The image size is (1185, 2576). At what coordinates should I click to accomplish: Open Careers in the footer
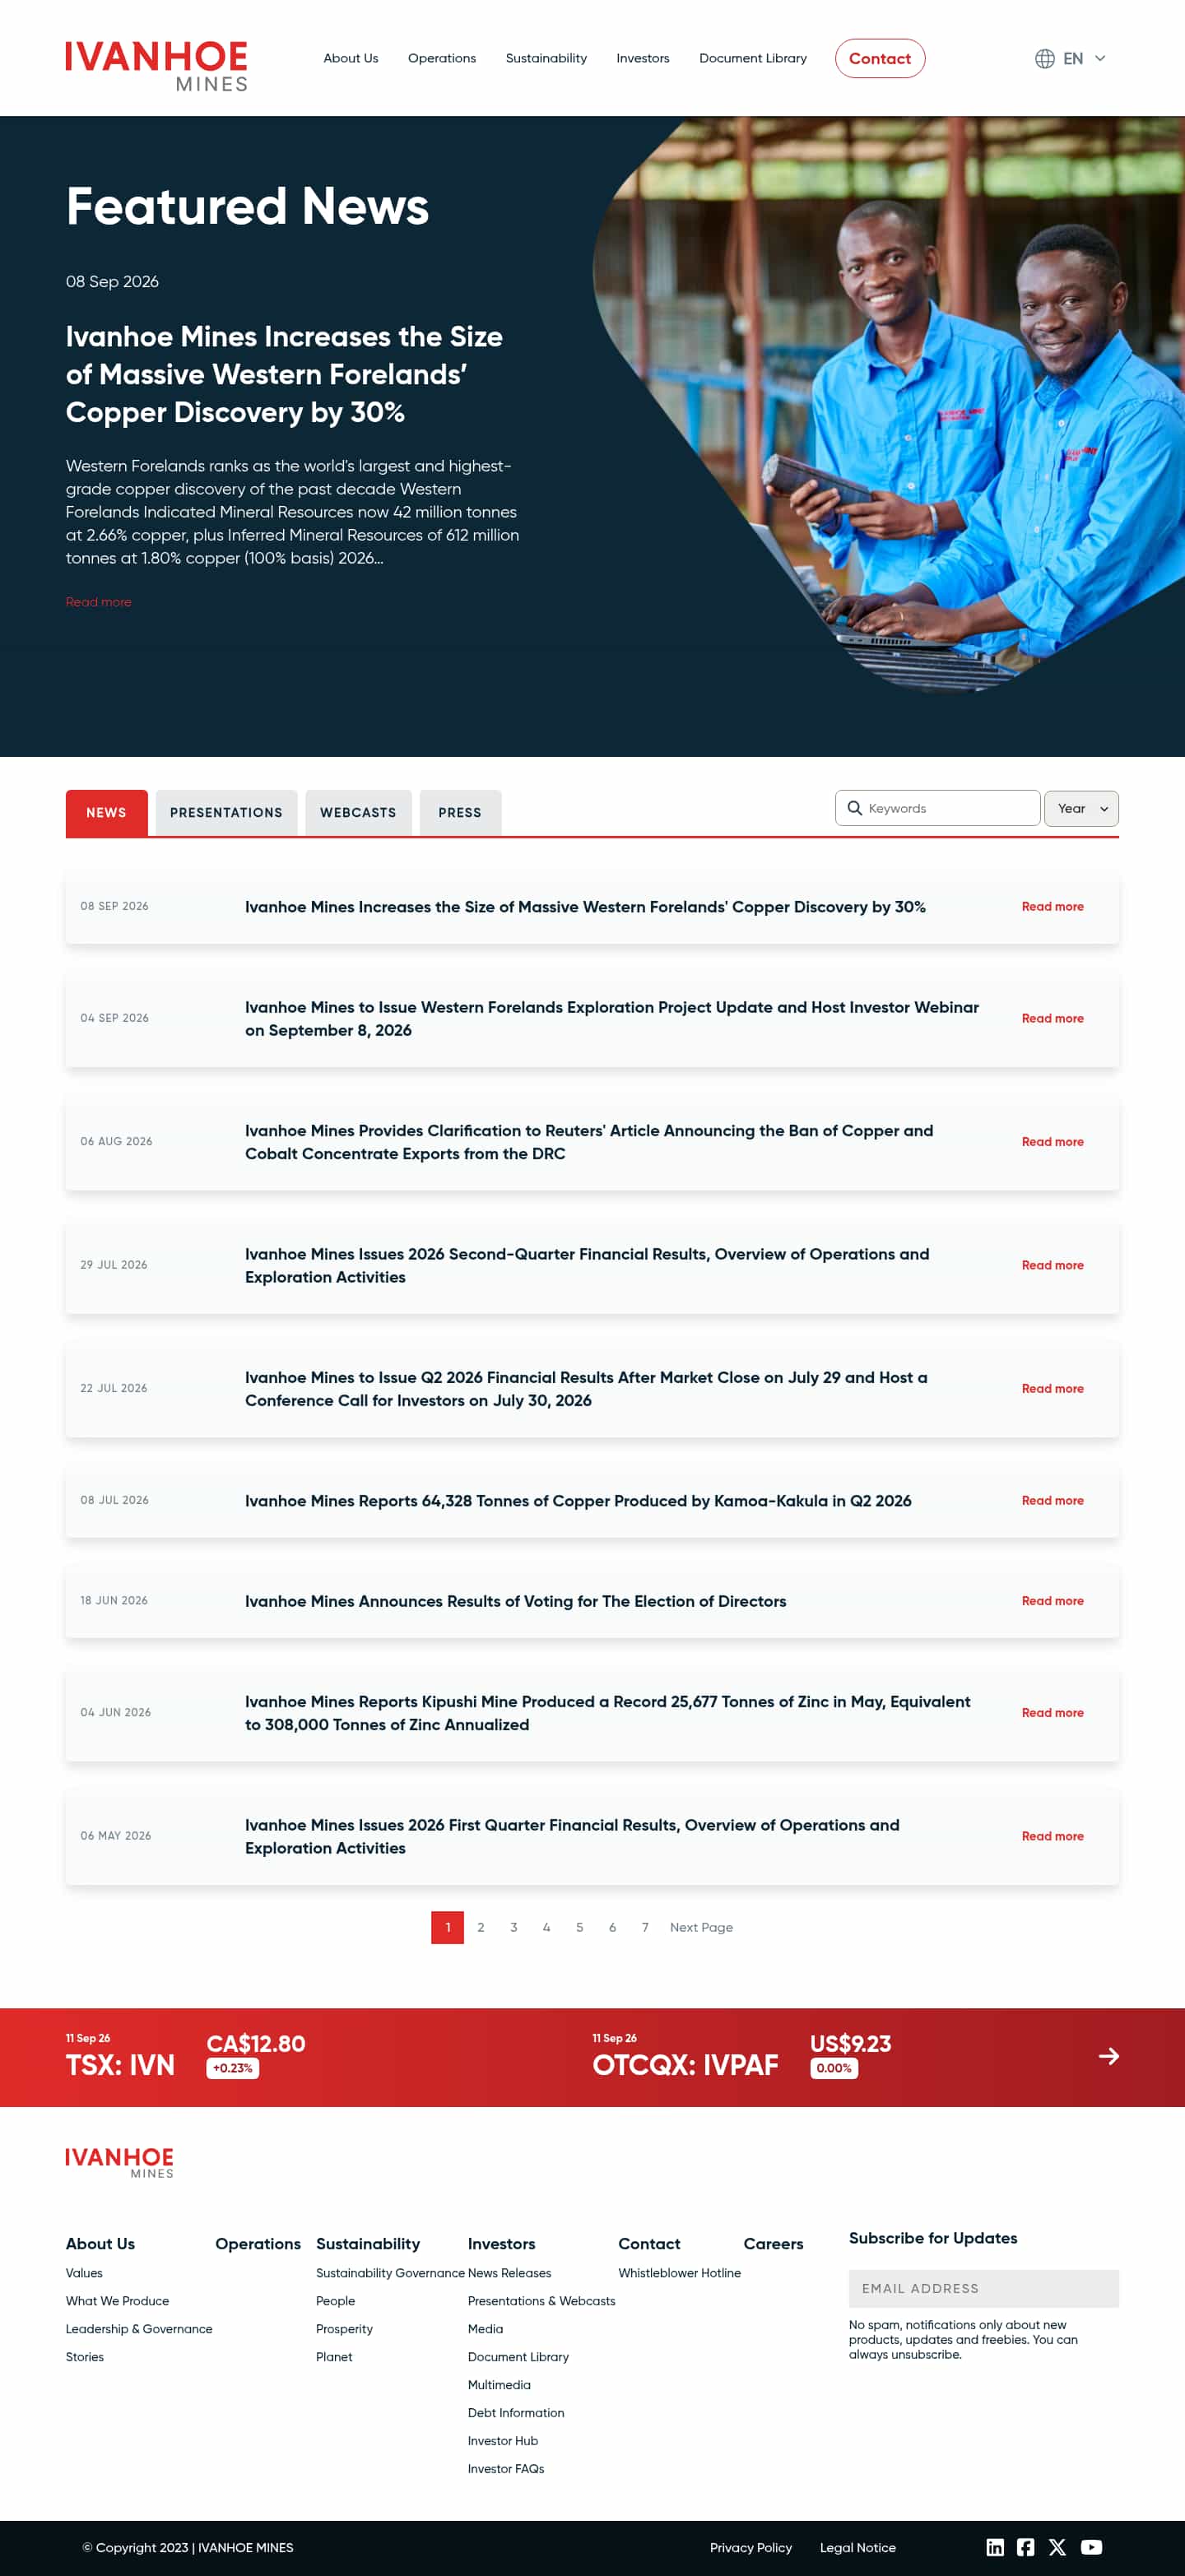[773, 2244]
